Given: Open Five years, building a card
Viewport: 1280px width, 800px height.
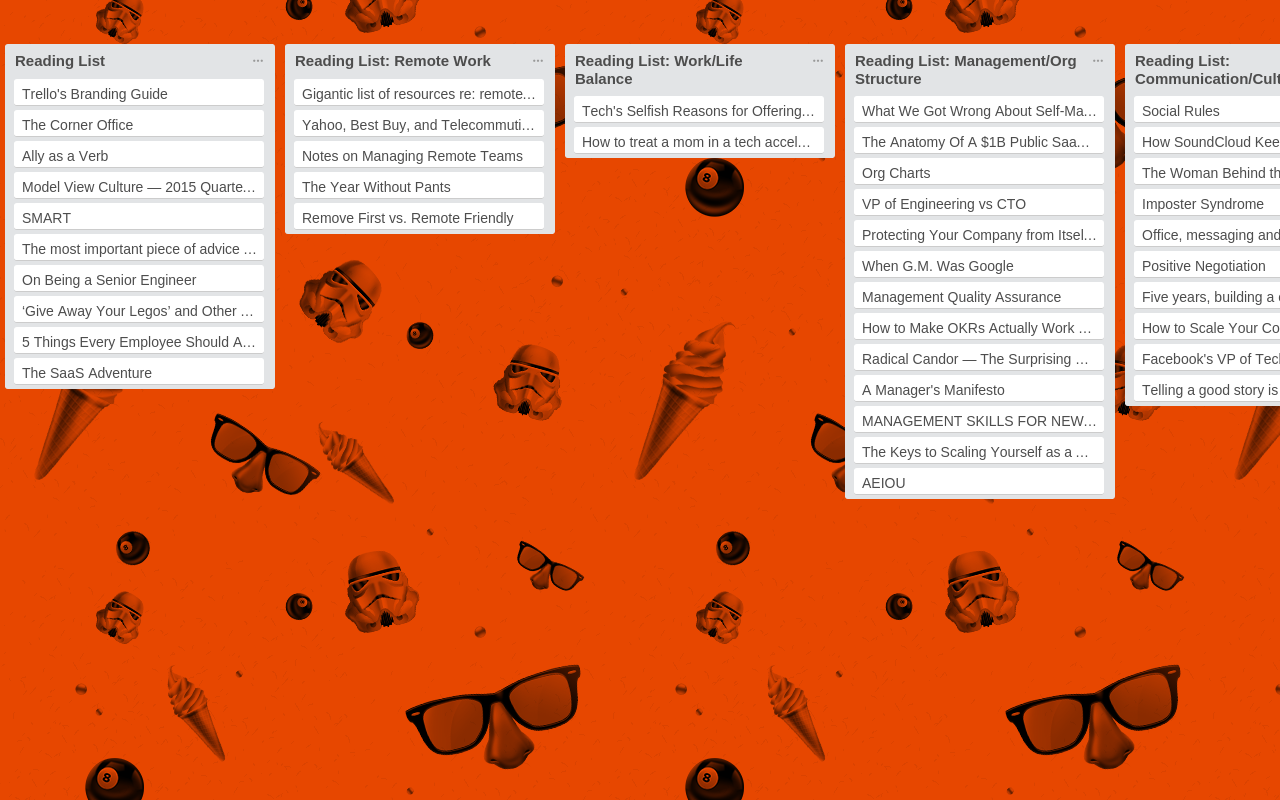Looking at the screenshot, I should point(1207,296).
